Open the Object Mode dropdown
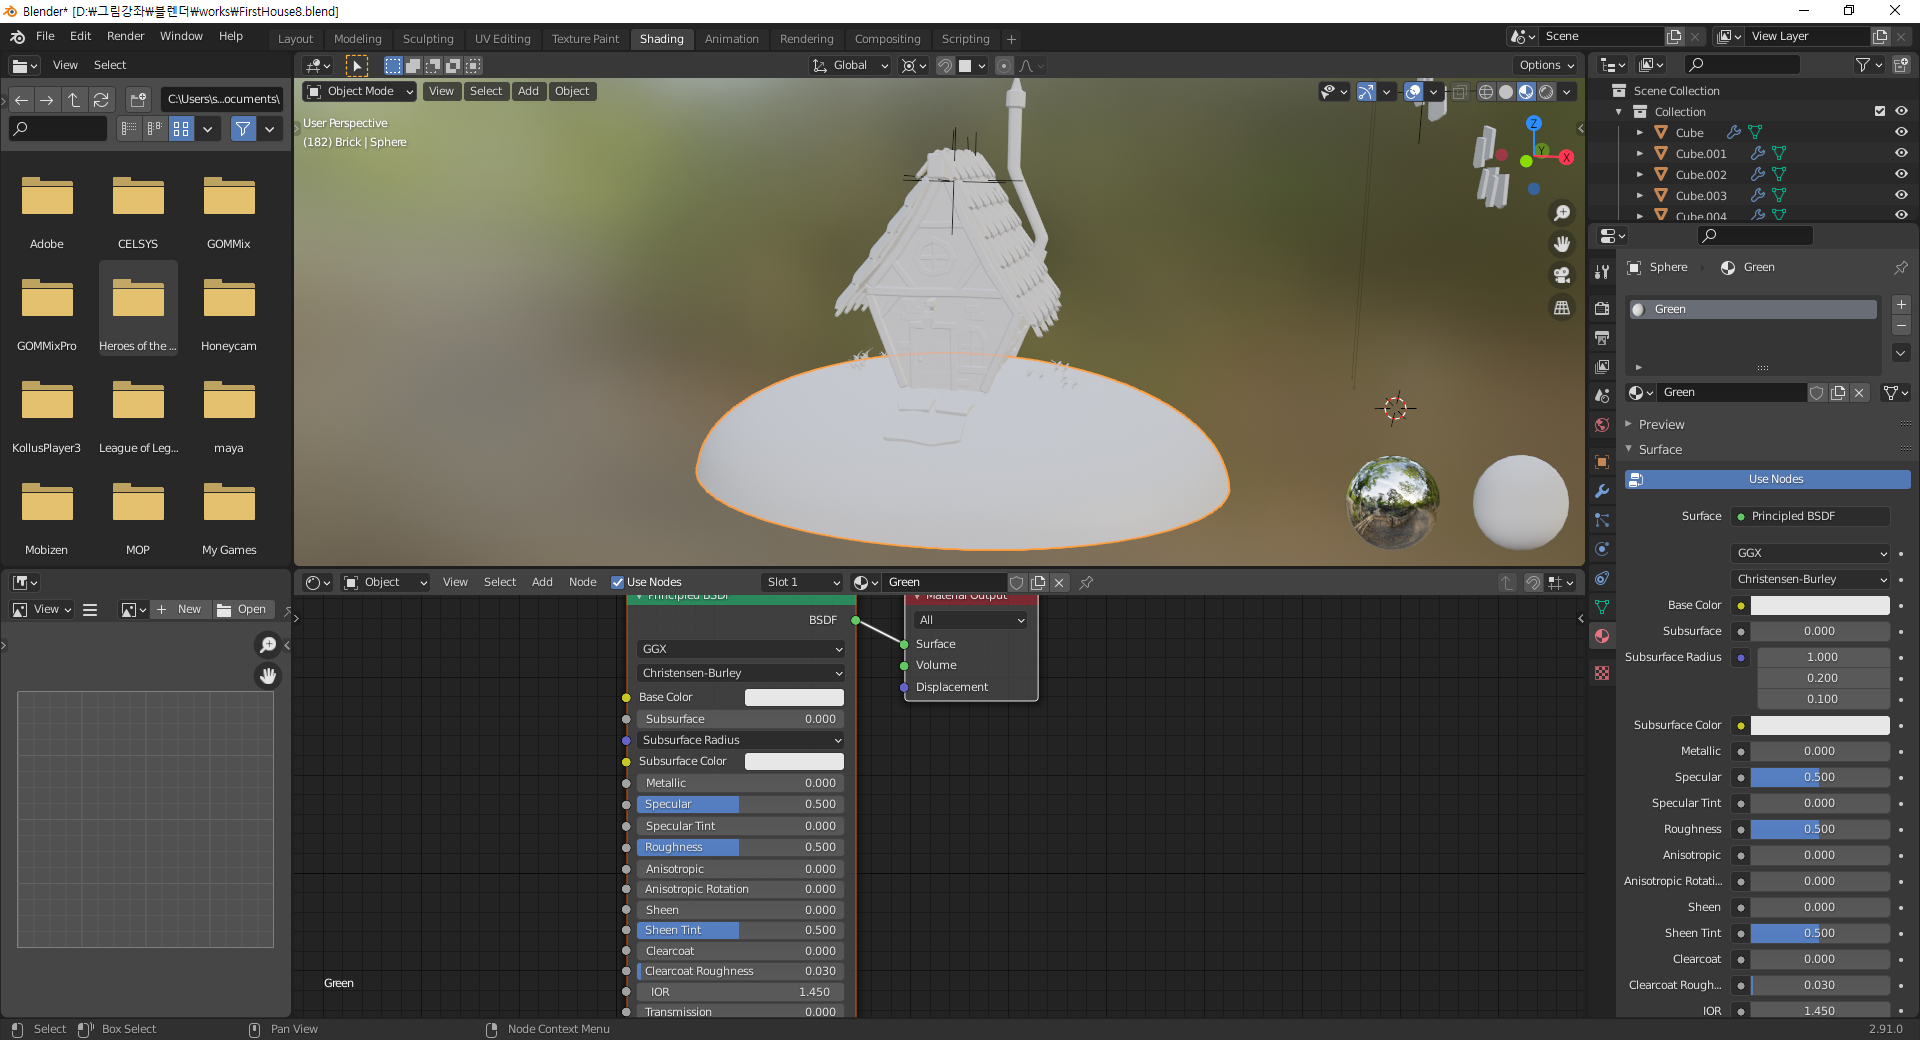Image resolution: width=1920 pixels, height=1040 pixels. tap(360, 91)
